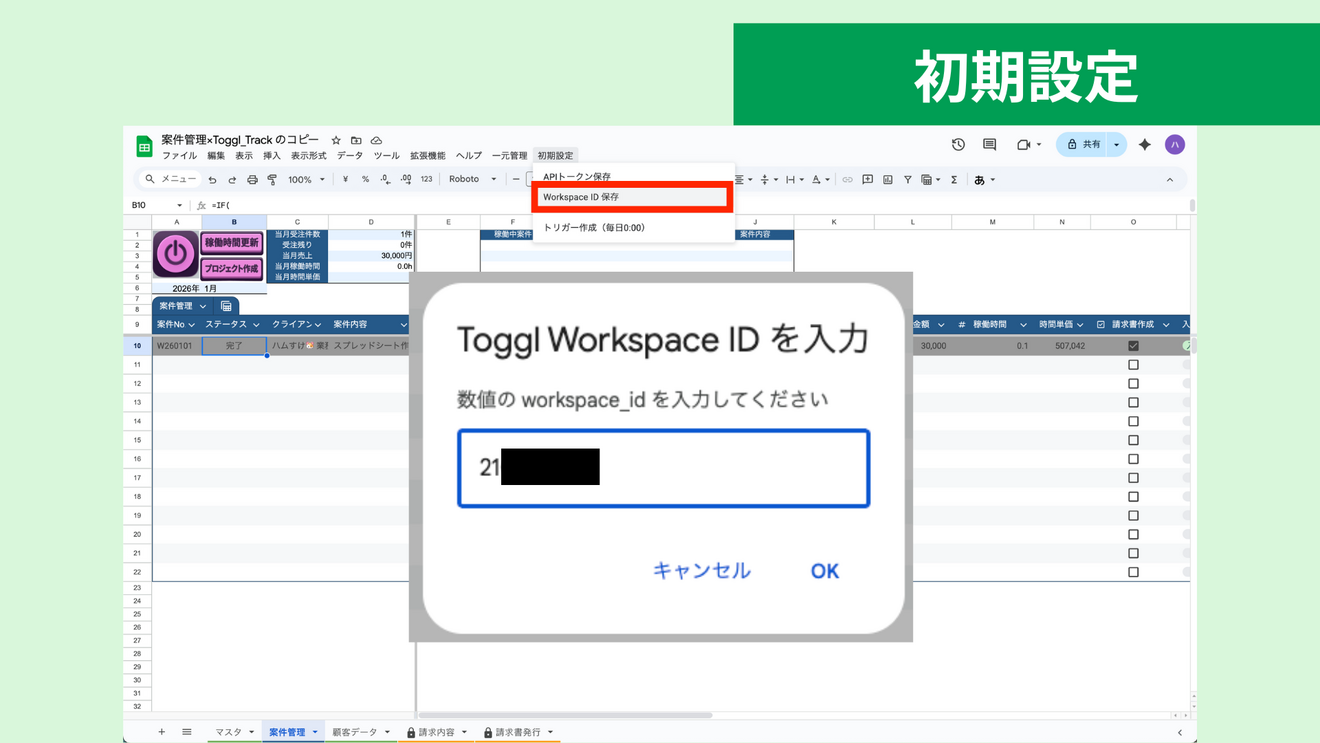The image size is (1320, 743).
Task: Open the Roboto font dropdown
Action: tap(472, 180)
